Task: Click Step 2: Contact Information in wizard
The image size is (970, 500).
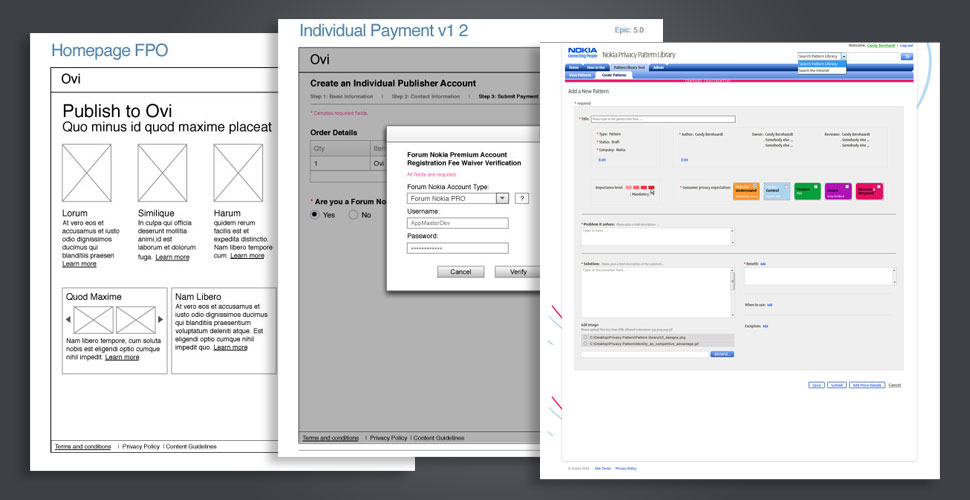Action: pyautogui.click(x=426, y=97)
